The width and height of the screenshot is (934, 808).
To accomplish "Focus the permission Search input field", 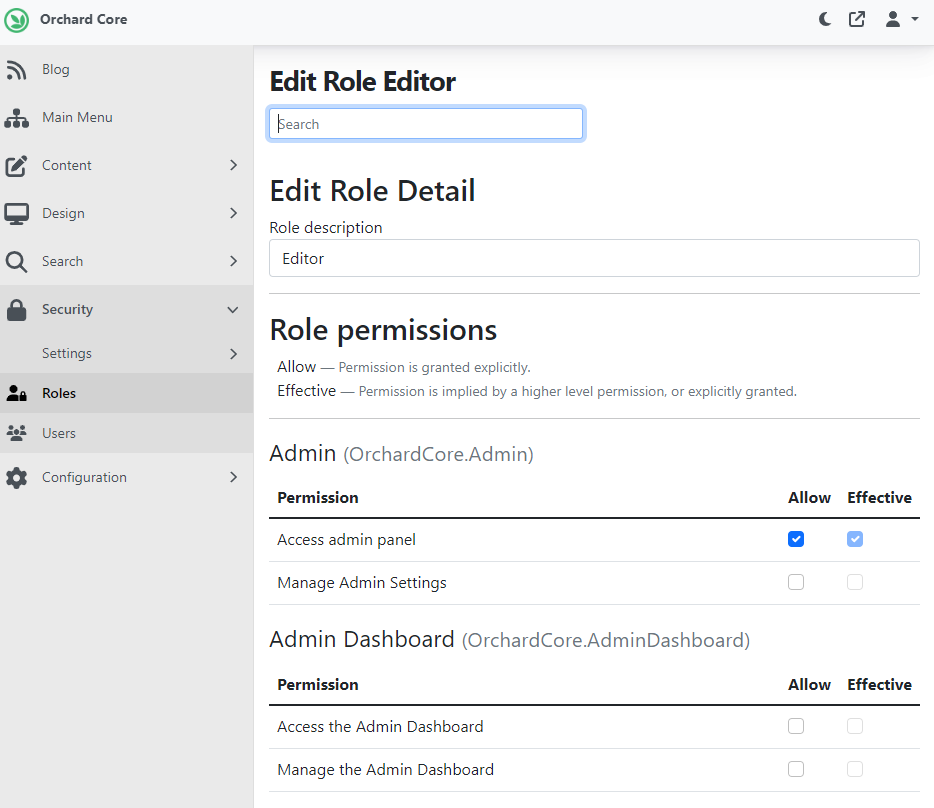I will point(426,124).
